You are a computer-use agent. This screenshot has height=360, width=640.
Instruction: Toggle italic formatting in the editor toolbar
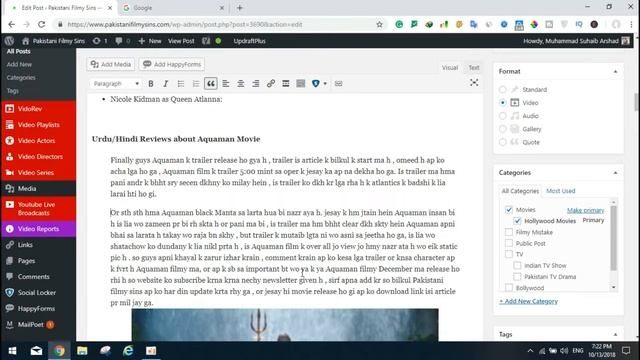coord(165,84)
